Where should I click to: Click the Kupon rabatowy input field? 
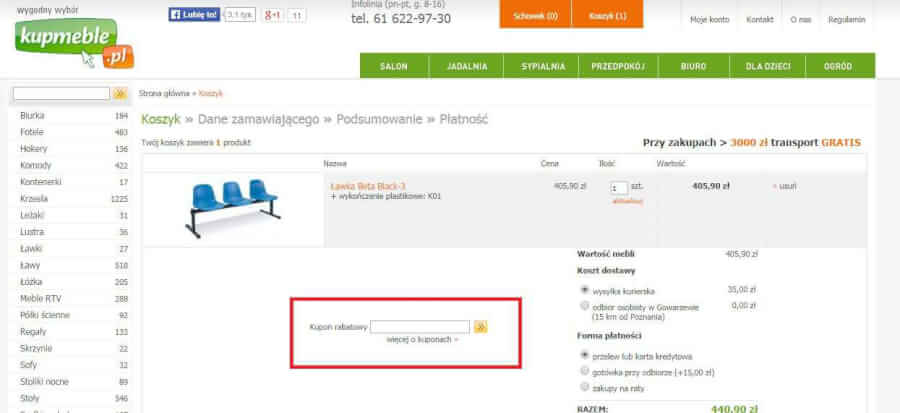pos(420,327)
